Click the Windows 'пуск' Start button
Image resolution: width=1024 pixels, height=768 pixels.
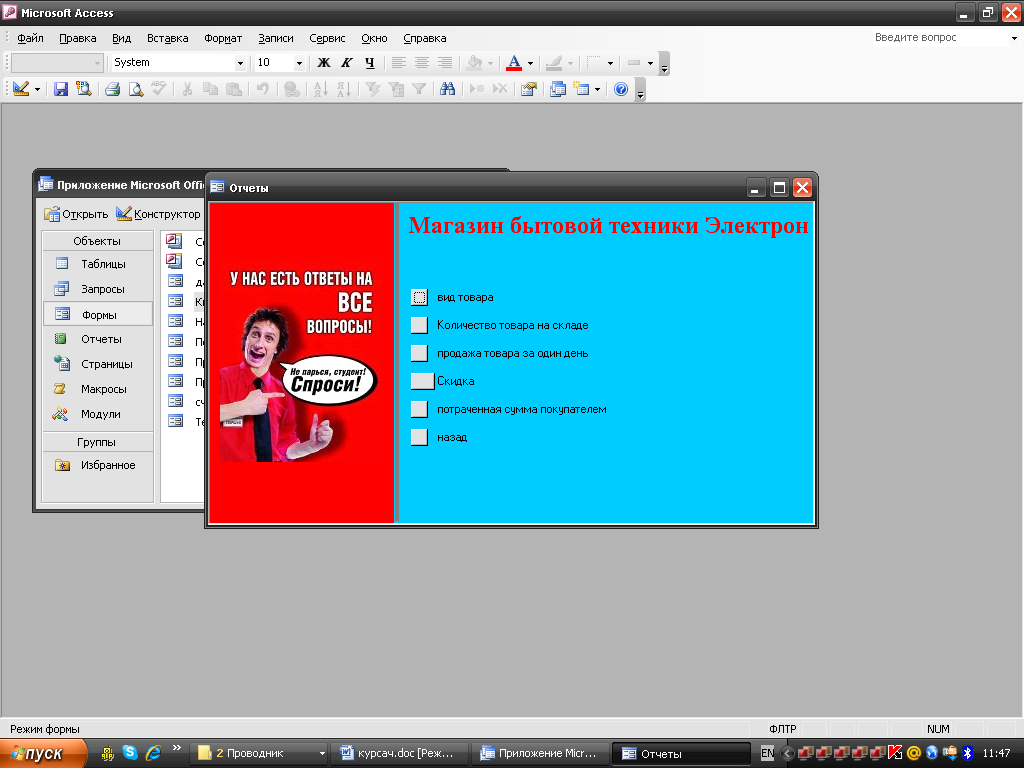tap(43, 754)
